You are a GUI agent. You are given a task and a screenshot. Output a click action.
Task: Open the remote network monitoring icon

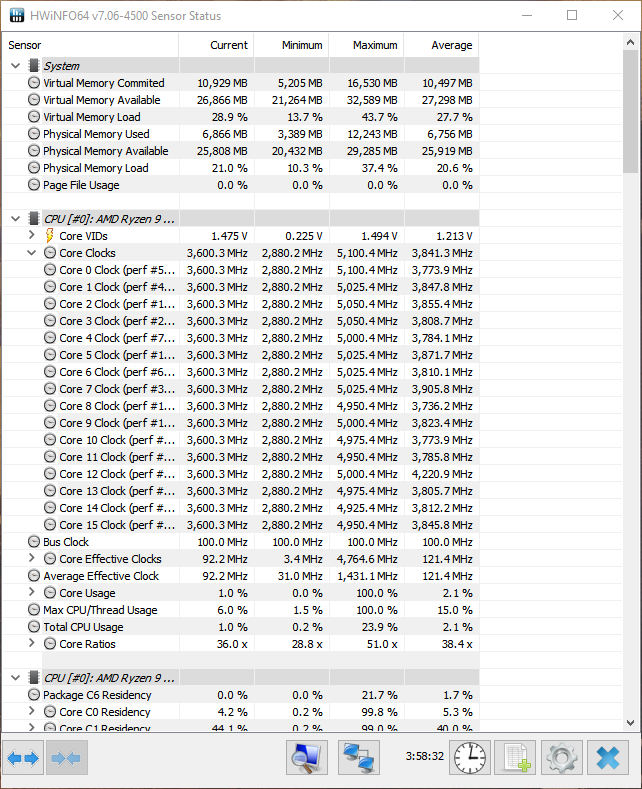point(357,758)
